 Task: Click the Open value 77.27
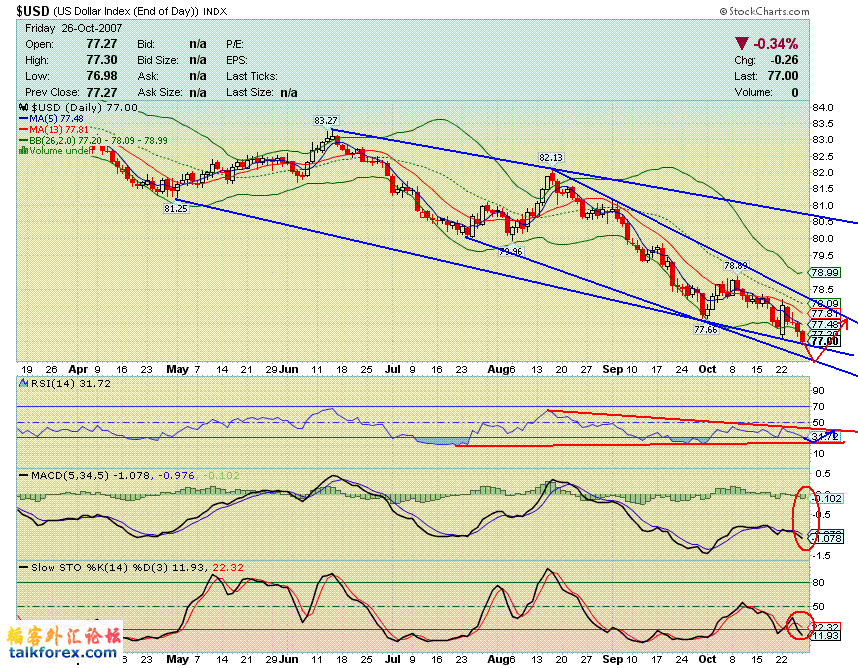[x=102, y=44]
